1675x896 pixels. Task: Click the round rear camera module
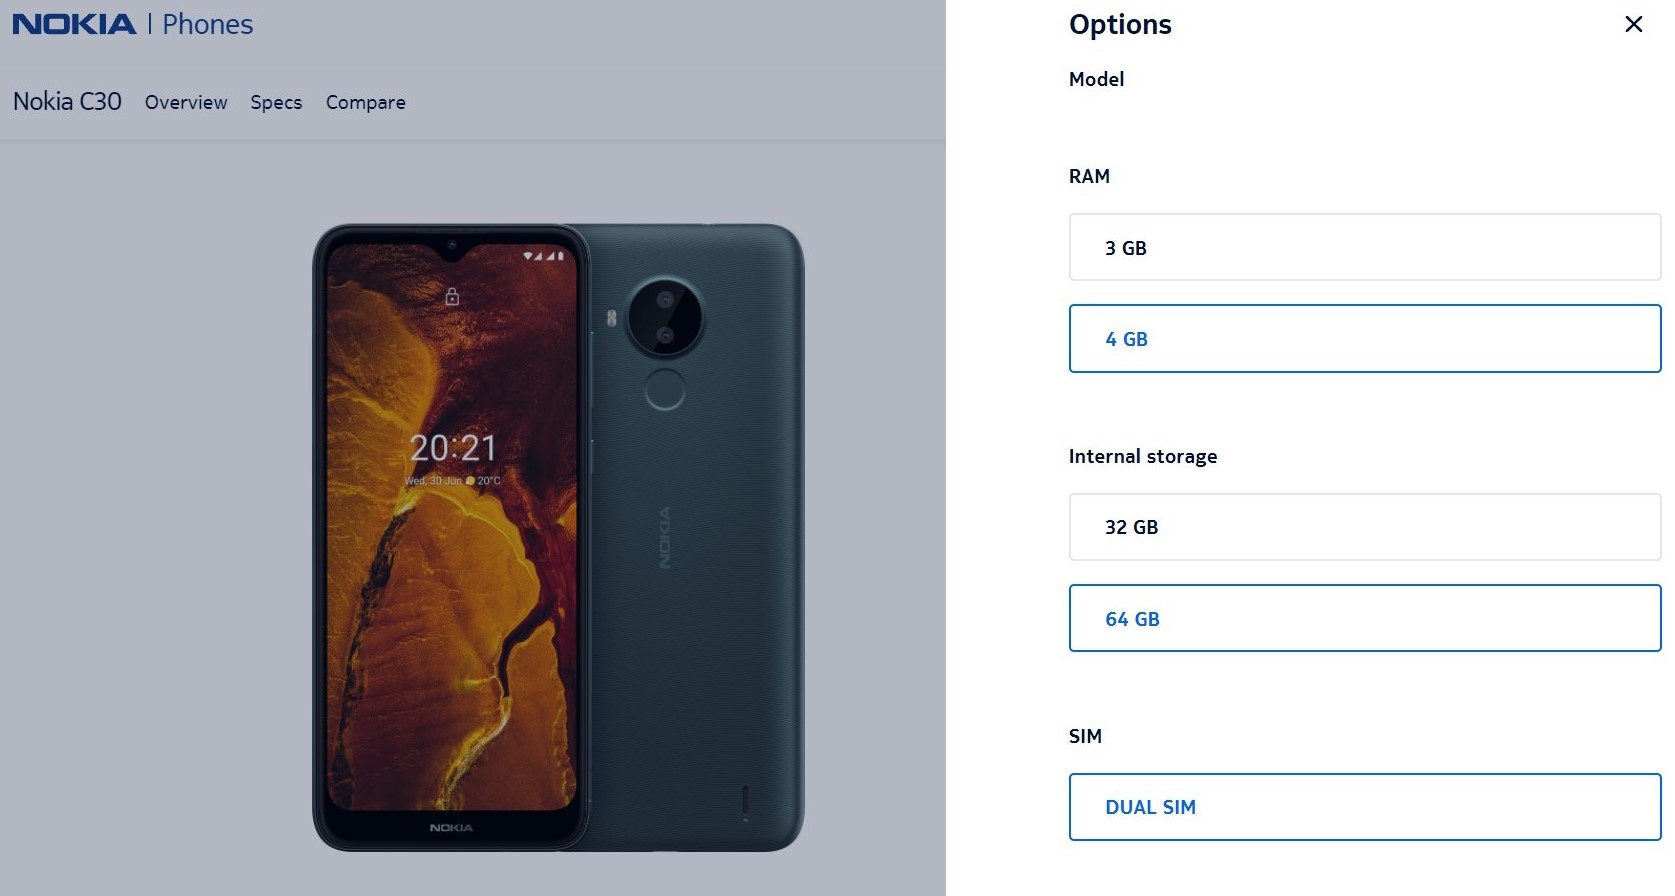tap(665, 317)
